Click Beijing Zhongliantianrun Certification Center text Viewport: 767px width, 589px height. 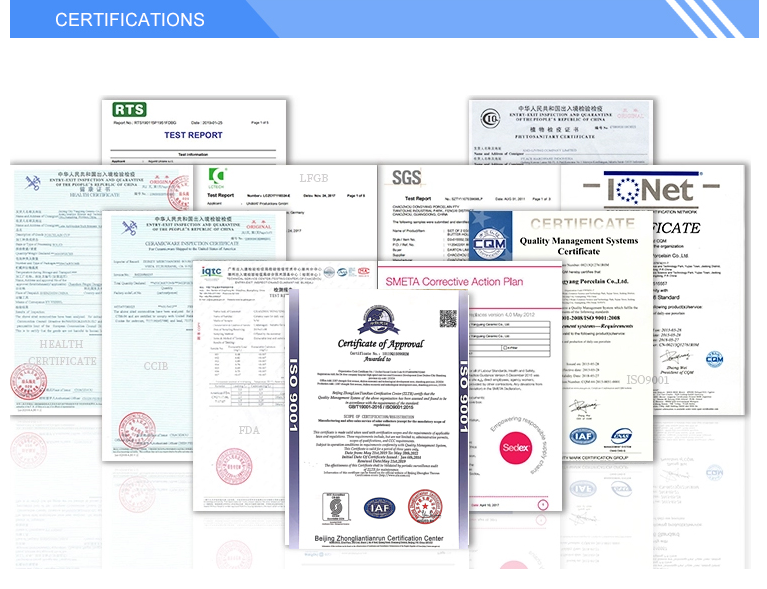379,538
